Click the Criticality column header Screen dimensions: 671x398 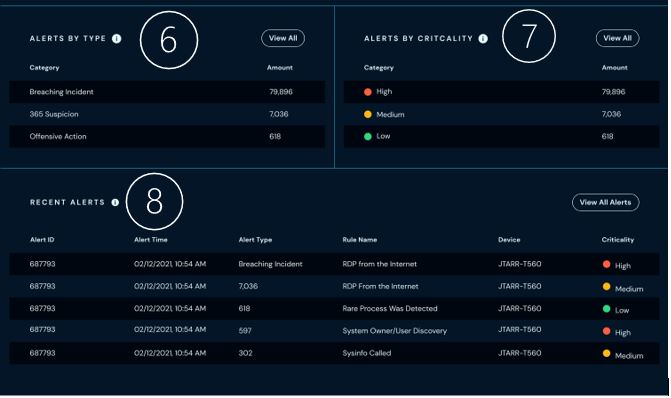pyautogui.click(x=618, y=240)
